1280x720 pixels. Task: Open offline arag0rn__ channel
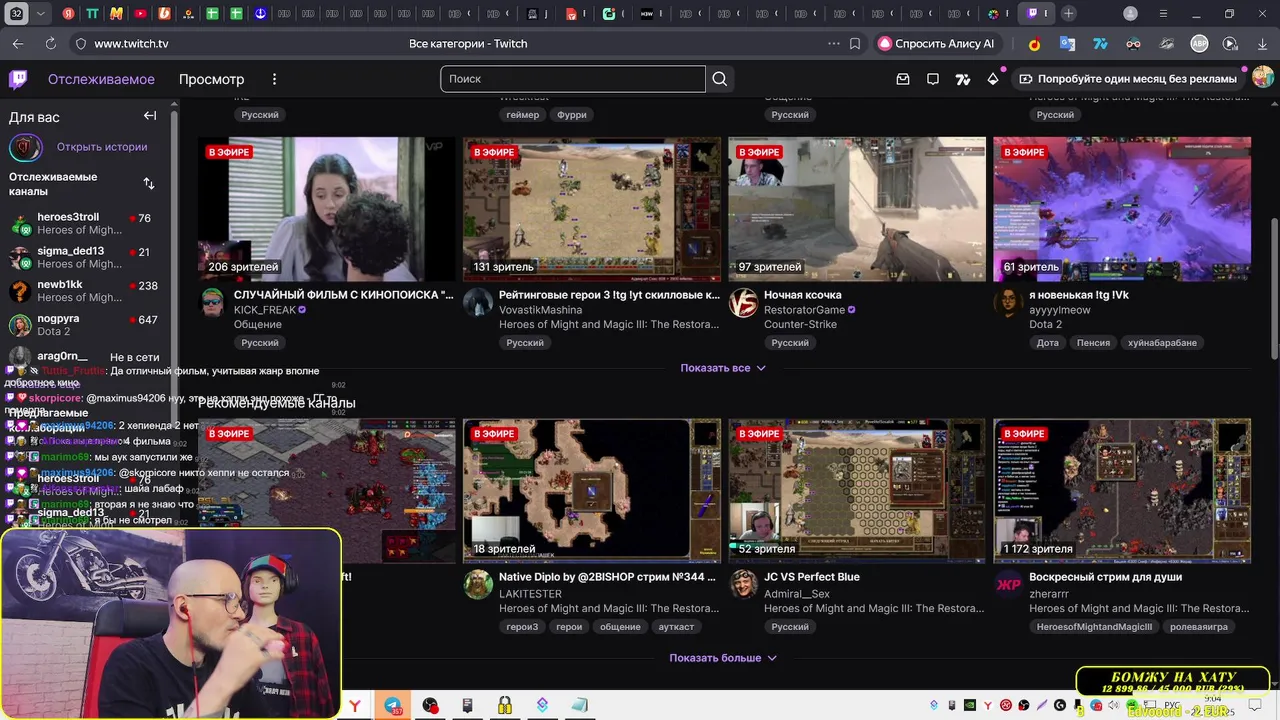[86, 357]
